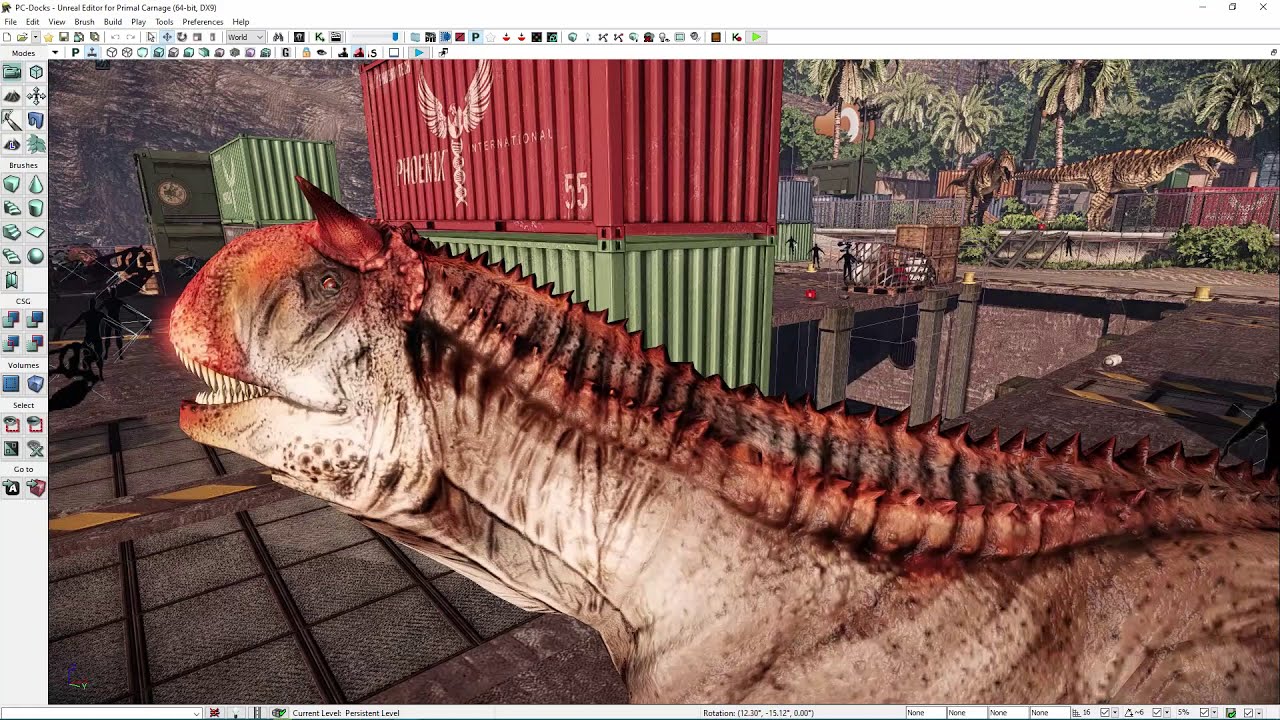This screenshot has height=720, width=1280.
Task: Go to builder brush red cube icon
Action: pos(36,488)
